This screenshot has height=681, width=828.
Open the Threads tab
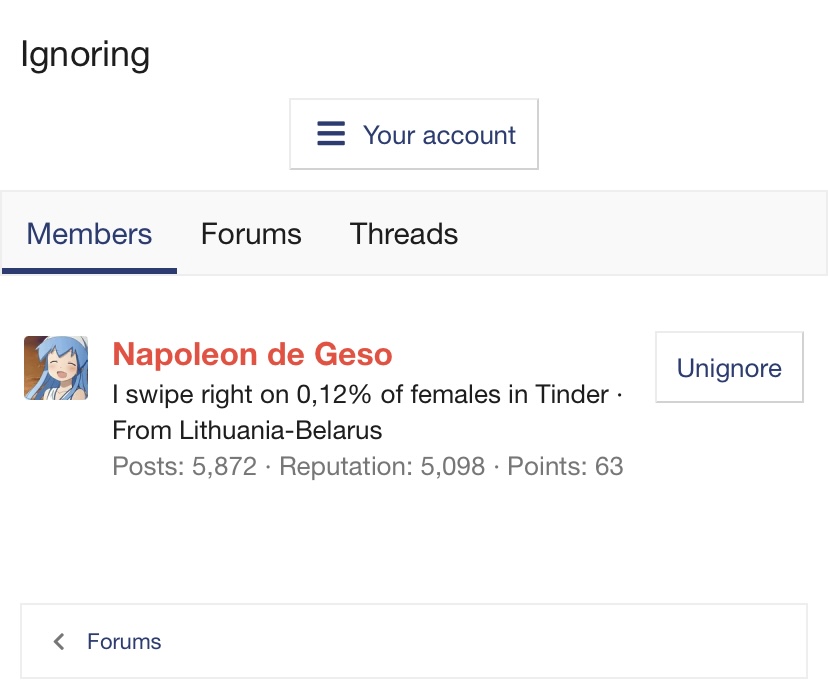[404, 234]
